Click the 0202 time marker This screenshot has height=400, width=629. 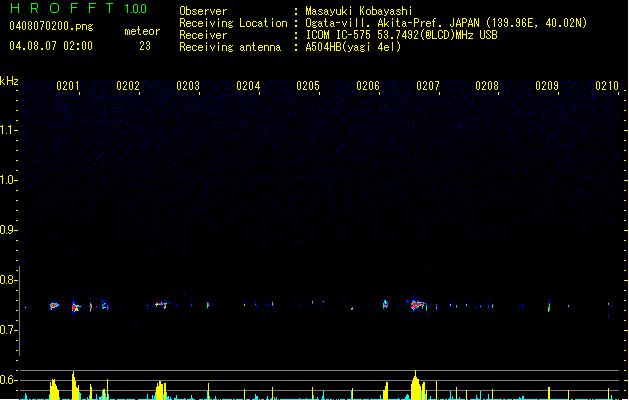click(128, 86)
